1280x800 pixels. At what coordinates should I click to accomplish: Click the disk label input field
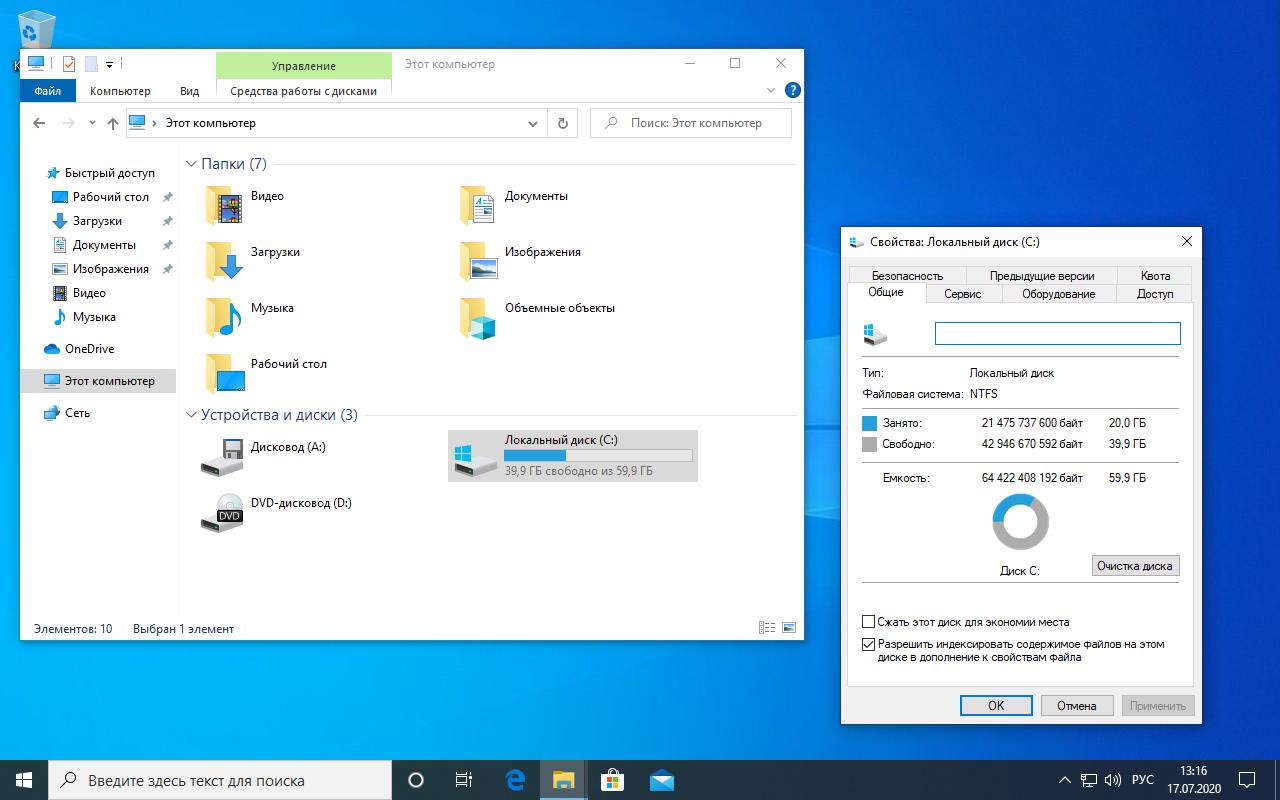(x=1057, y=332)
